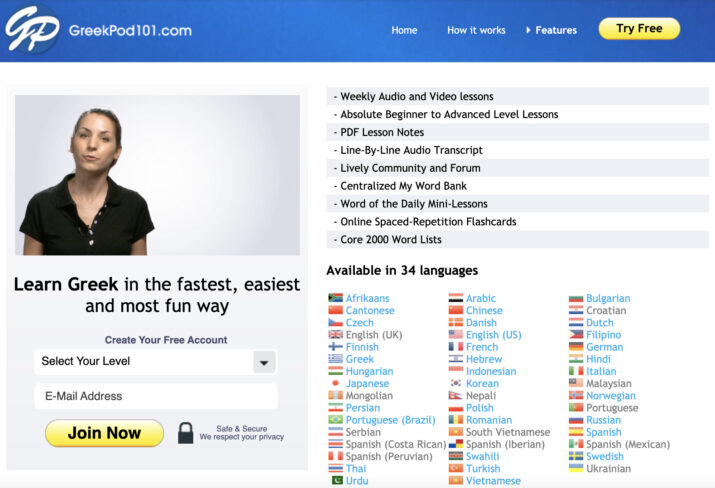Click the Italian flag icon
This screenshot has height=488, width=715.
pos(576,371)
